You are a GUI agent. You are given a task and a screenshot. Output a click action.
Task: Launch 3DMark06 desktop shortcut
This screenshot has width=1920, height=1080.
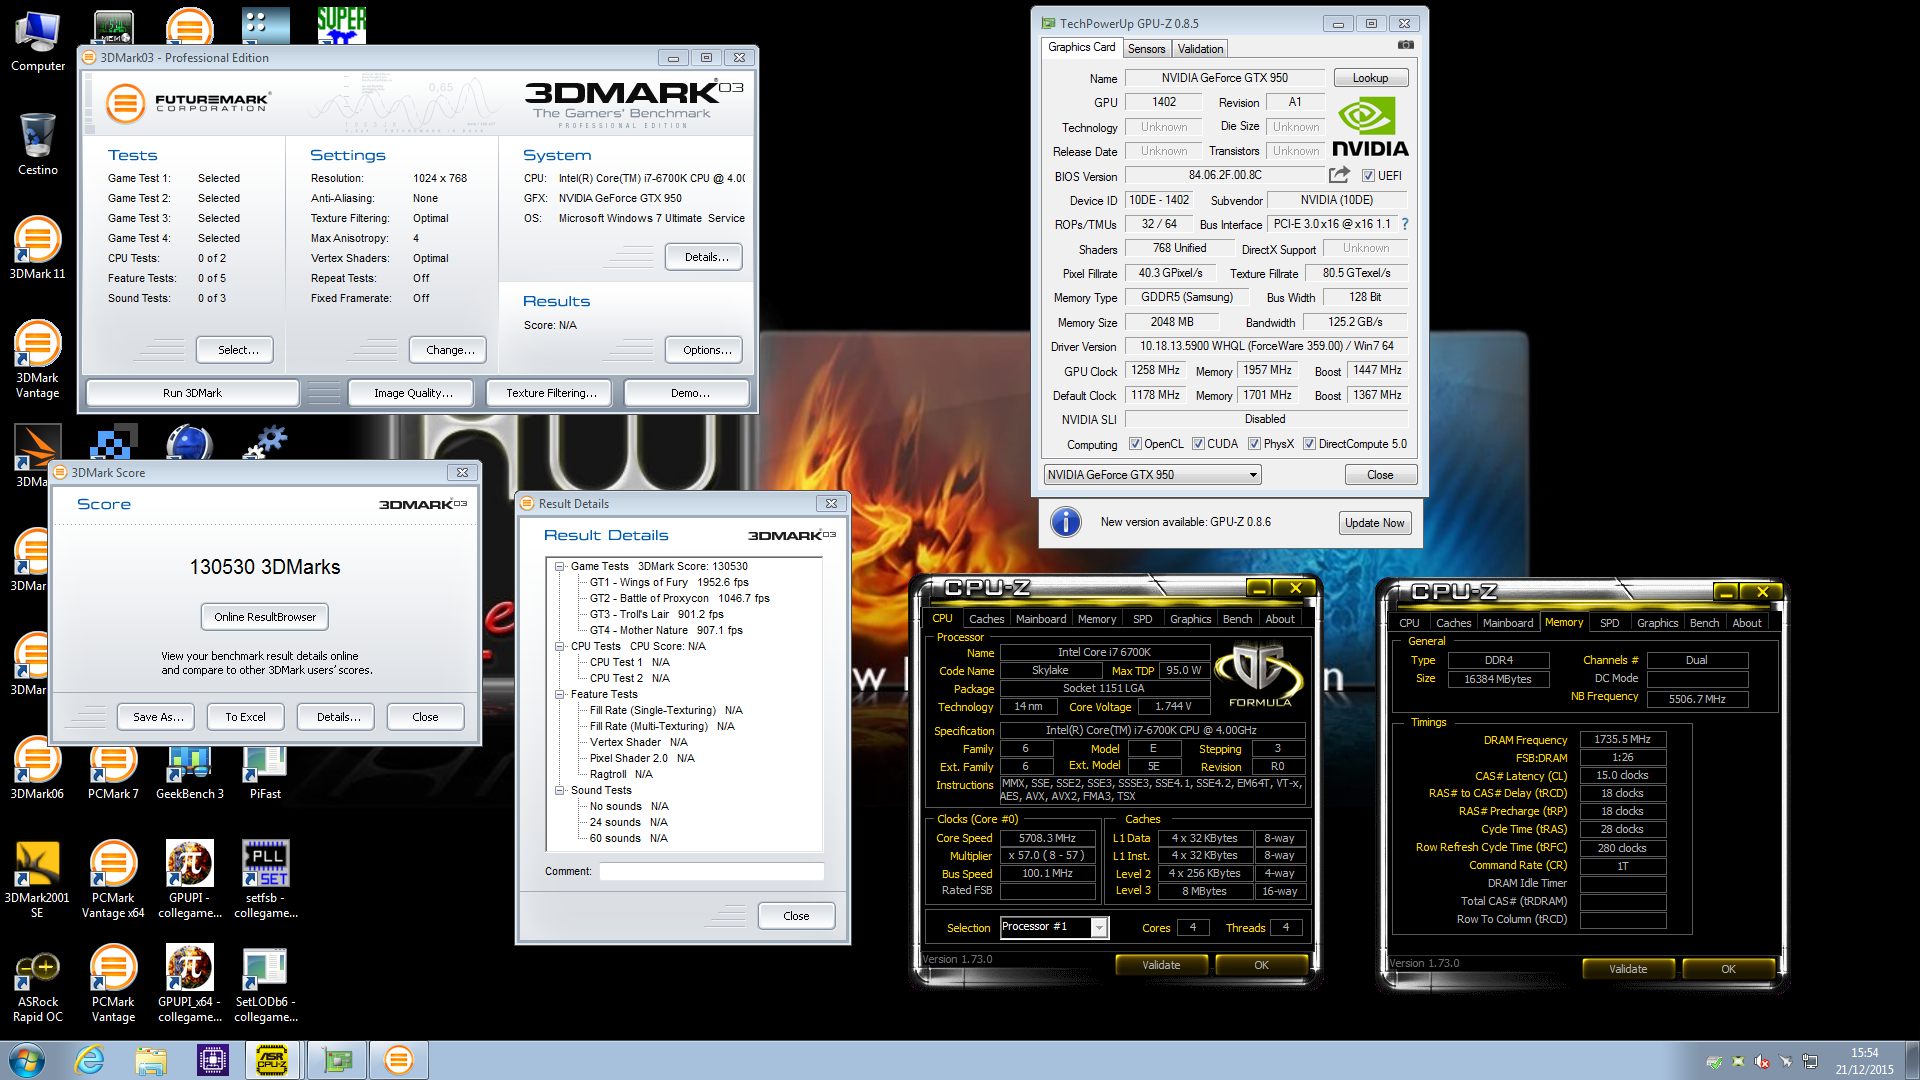point(38,768)
